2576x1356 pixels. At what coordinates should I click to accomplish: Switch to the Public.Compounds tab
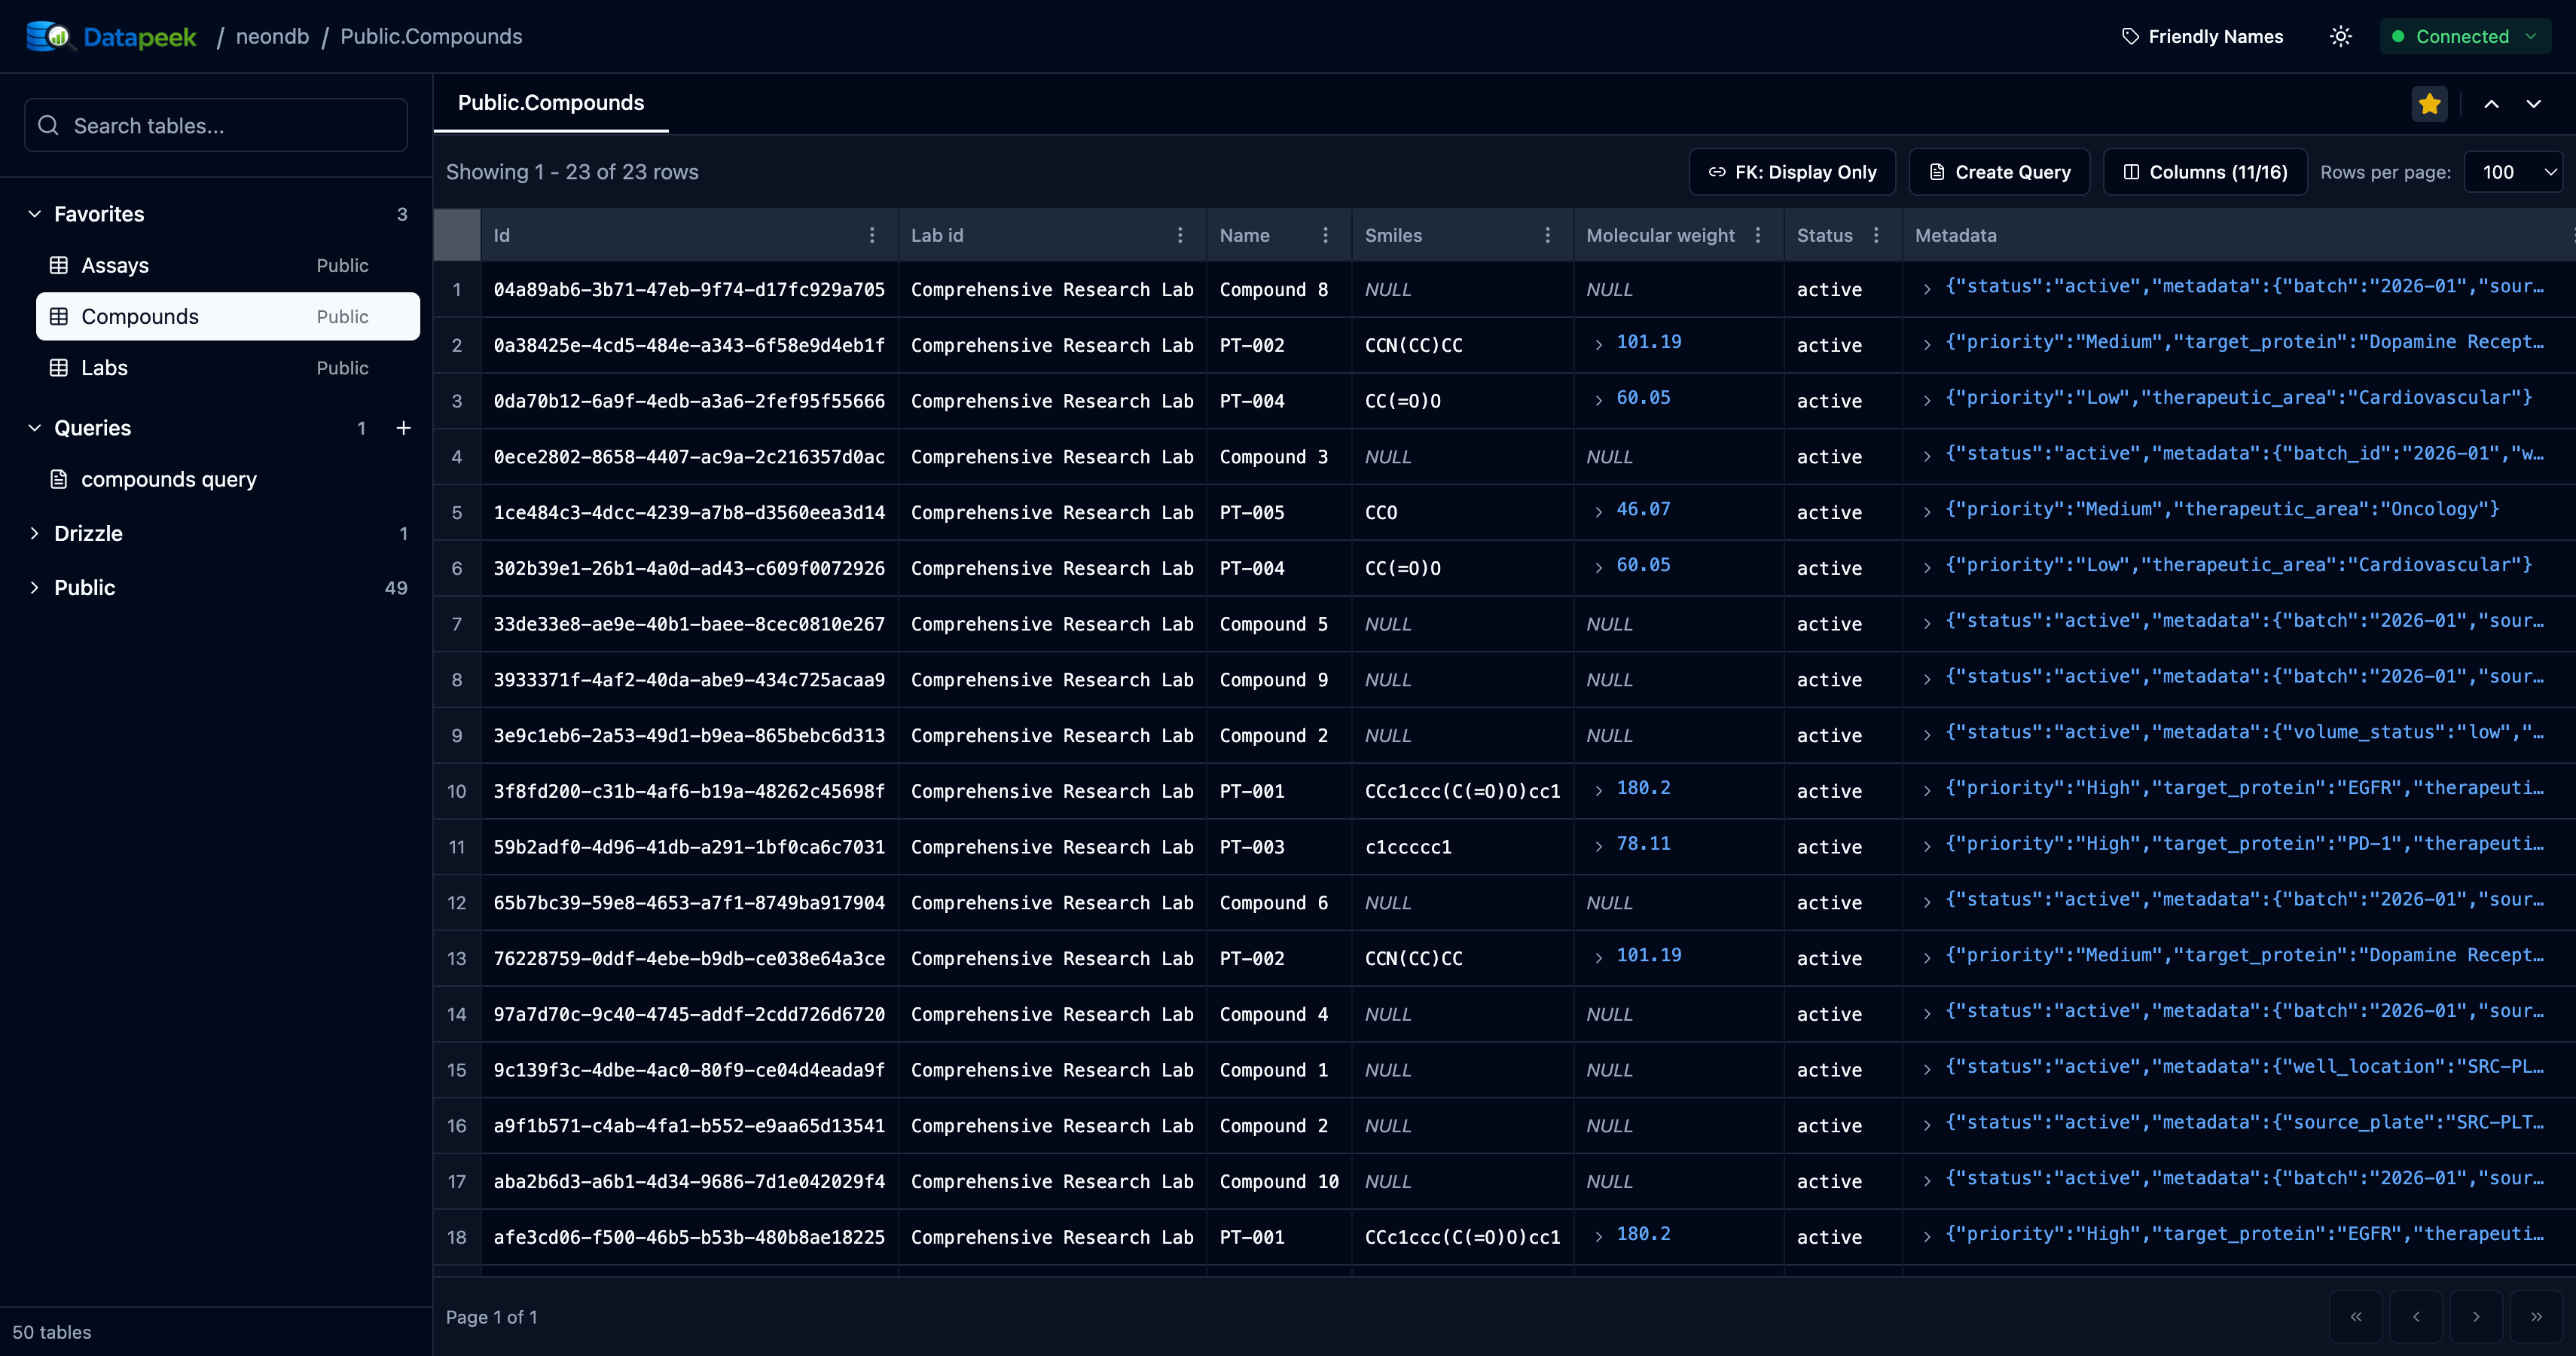pyautogui.click(x=550, y=103)
